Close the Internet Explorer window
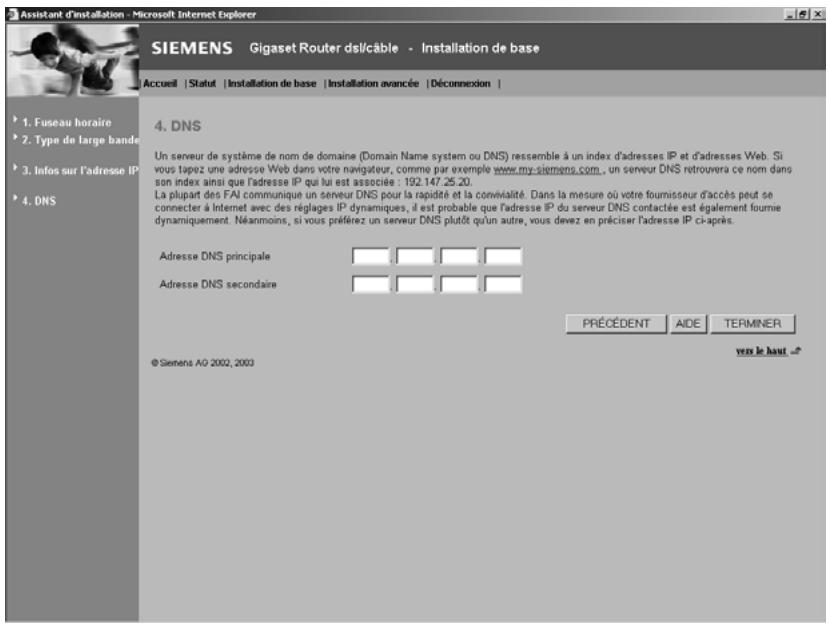The image size is (829, 625). [x=817, y=15]
